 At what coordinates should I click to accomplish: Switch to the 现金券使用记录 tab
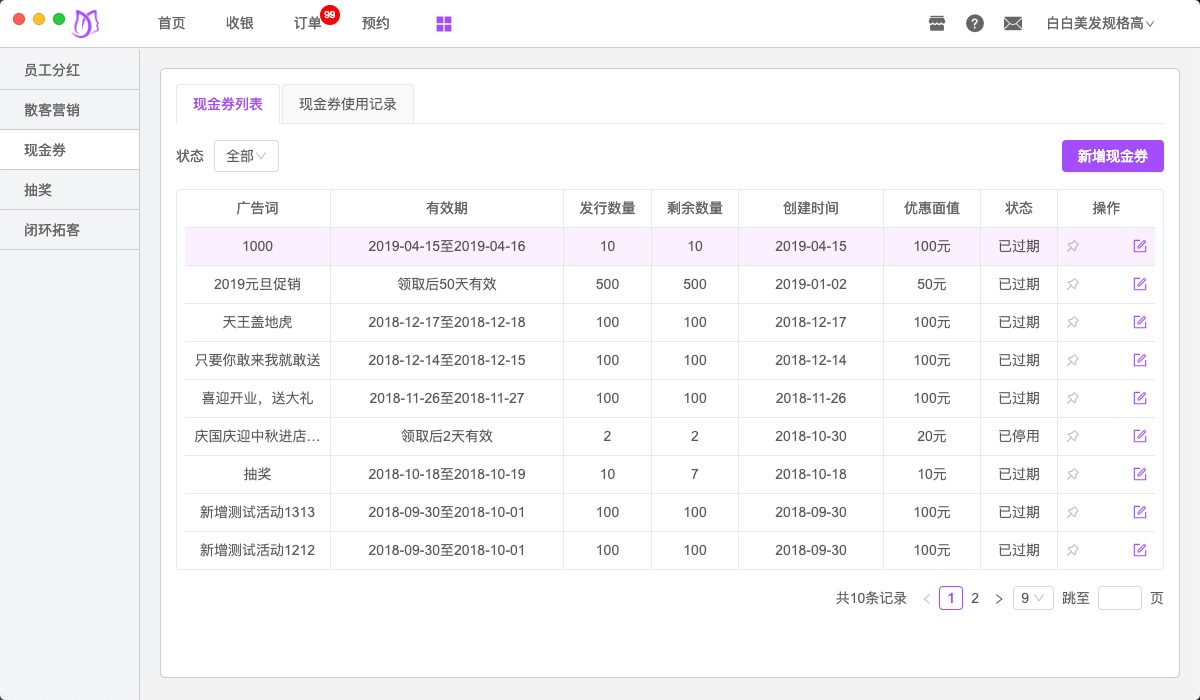pyautogui.click(x=348, y=104)
